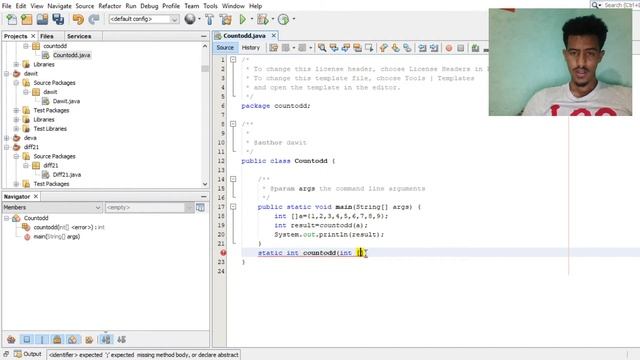640x360 pixels.
Task: Switch to the Files tab
Action: (x=47, y=36)
